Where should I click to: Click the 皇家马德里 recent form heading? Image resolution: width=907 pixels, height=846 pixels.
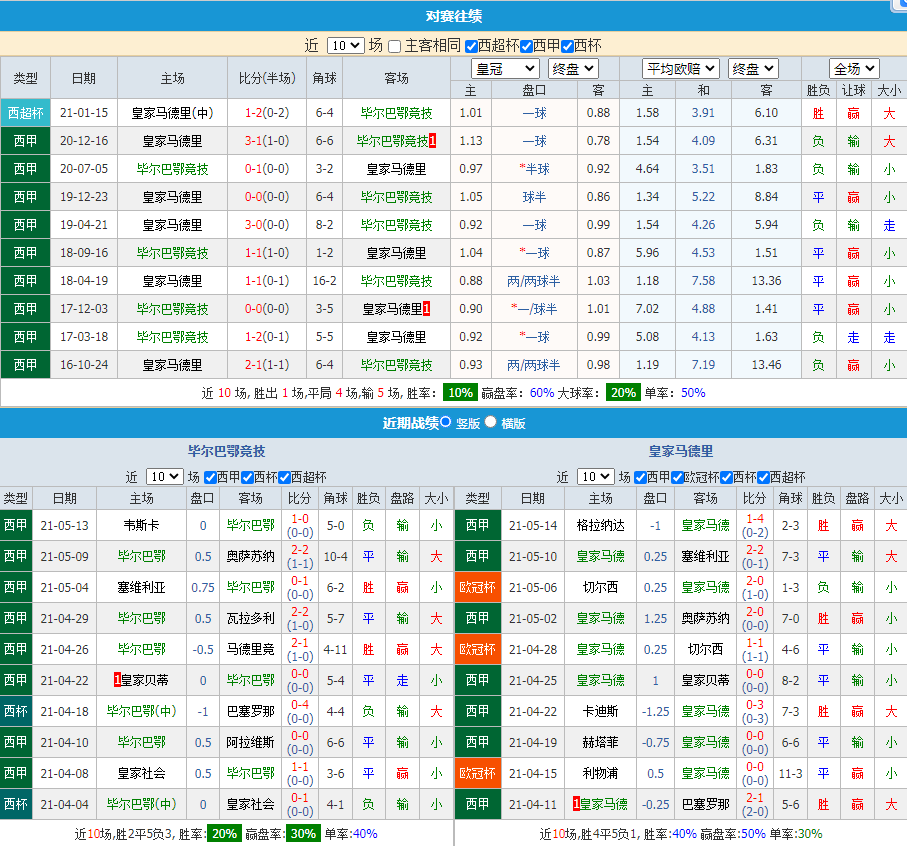click(x=681, y=451)
